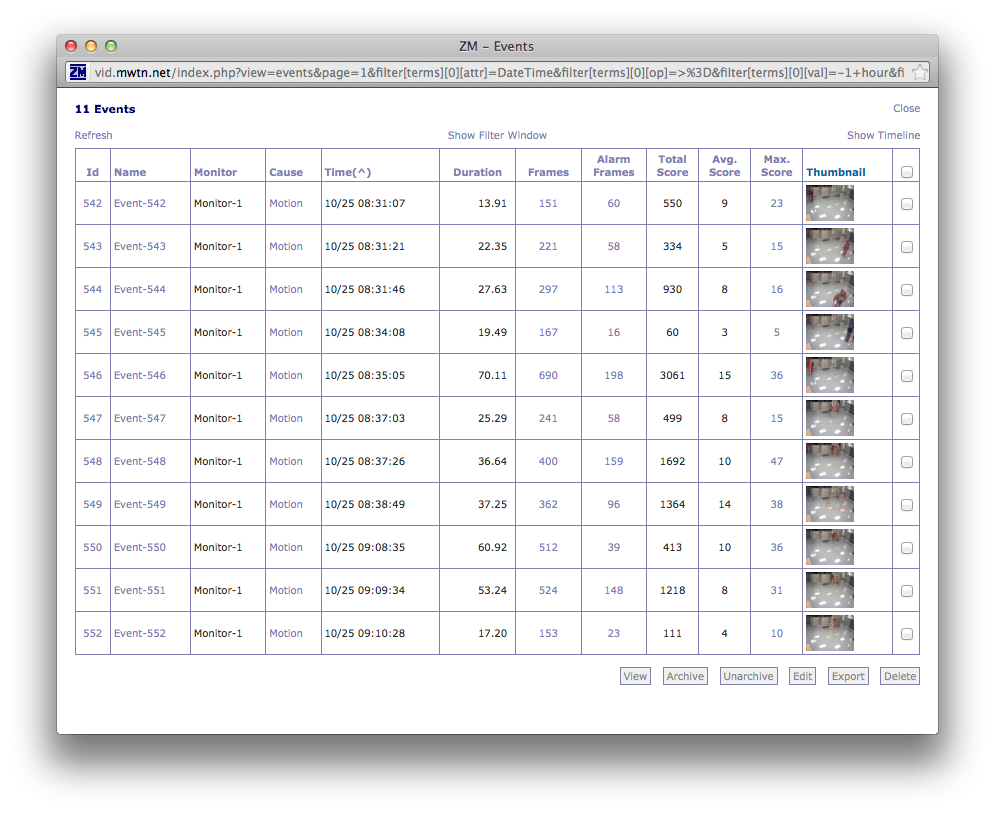Open thumbnail for Event-550
995x813 pixels.
(x=829, y=547)
